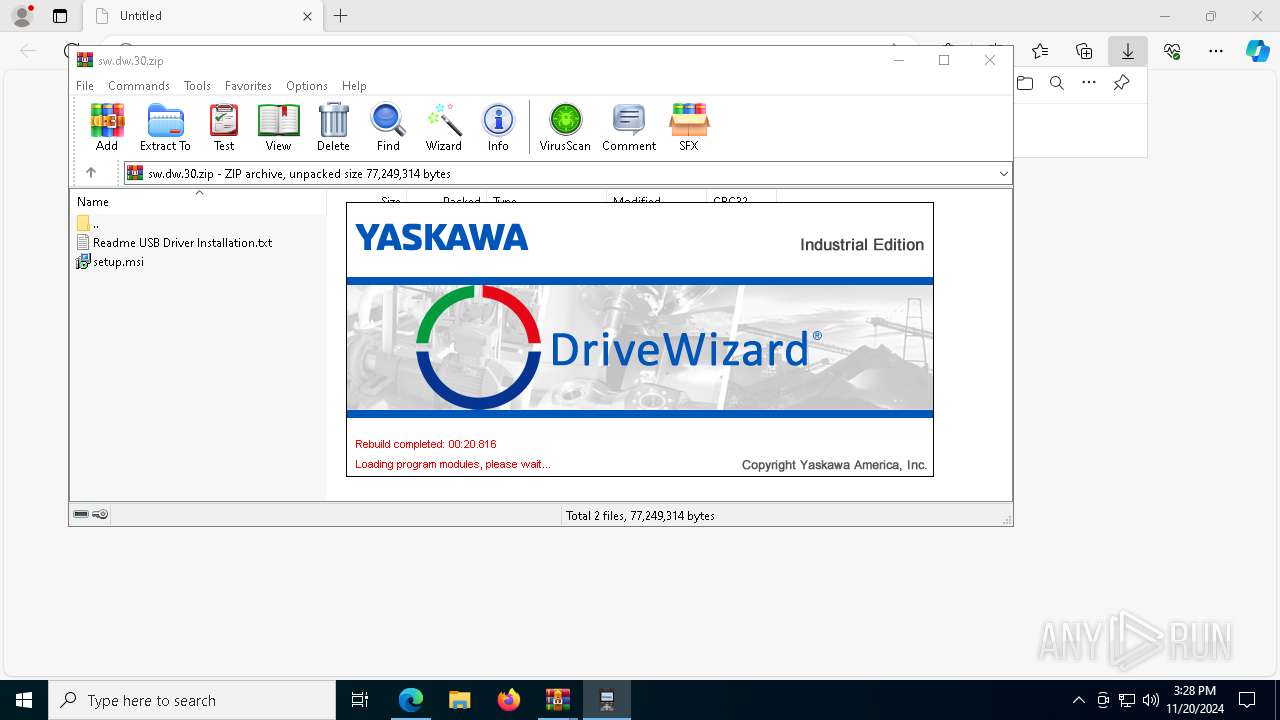Image resolution: width=1280 pixels, height=720 pixels.
Task: Create SFX self-extracting archive
Action: (689, 127)
